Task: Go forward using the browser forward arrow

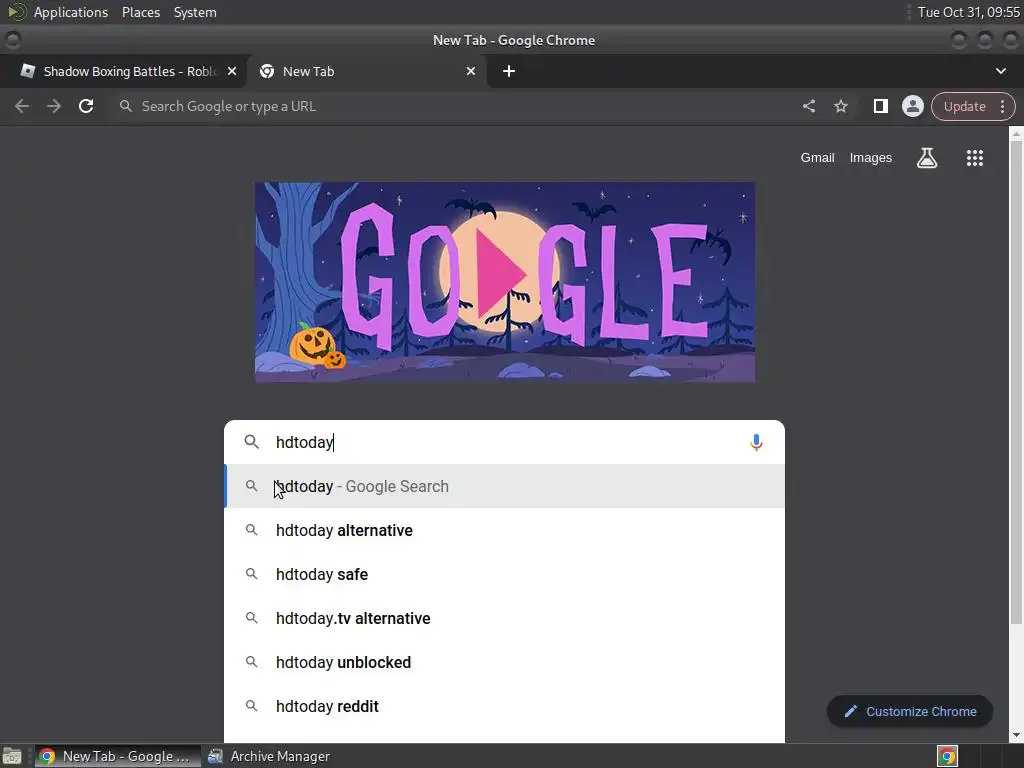Action: (54, 106)
